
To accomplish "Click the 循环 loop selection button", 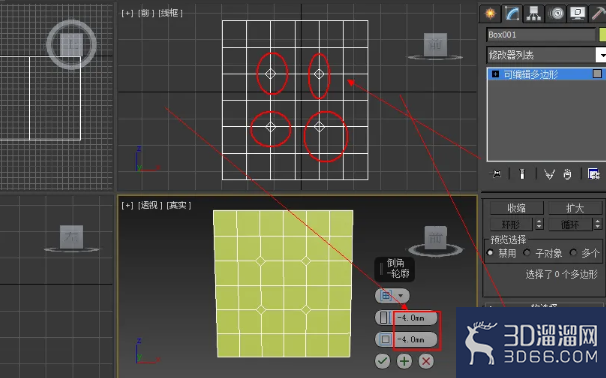I will pos(570,224).
